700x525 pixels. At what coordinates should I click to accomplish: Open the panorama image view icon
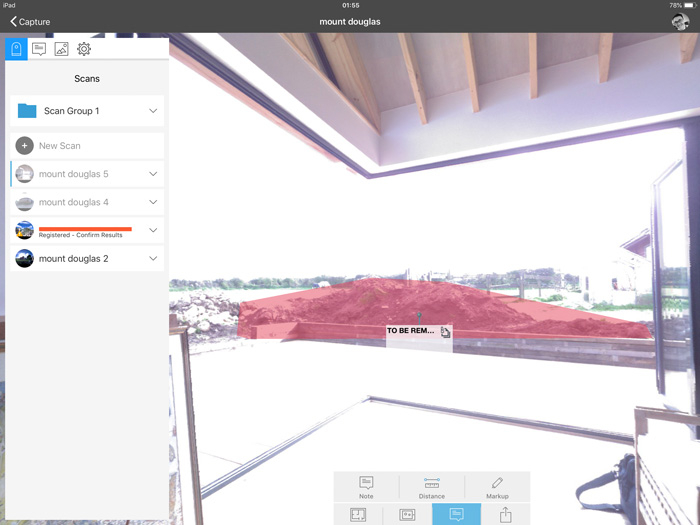point(407,515)
